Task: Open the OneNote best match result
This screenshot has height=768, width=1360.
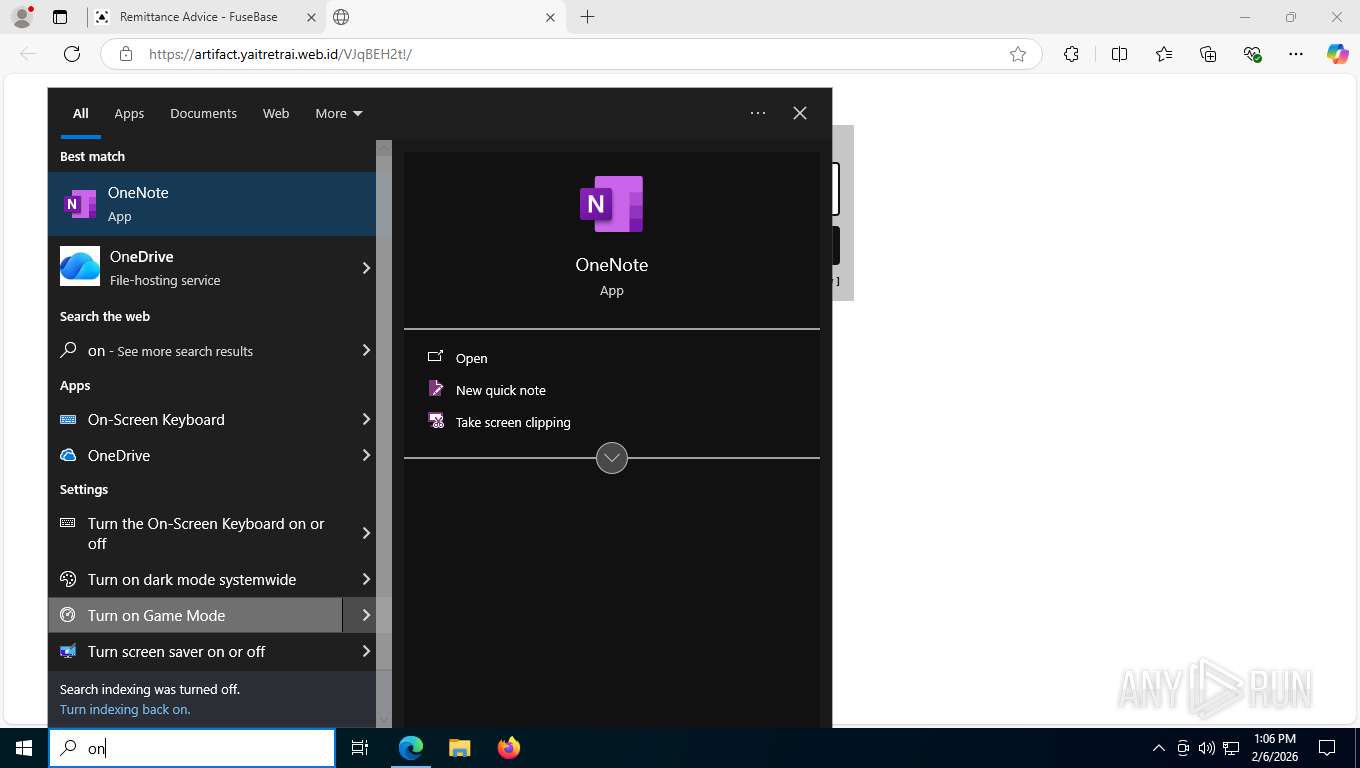Action: [212, 204]
